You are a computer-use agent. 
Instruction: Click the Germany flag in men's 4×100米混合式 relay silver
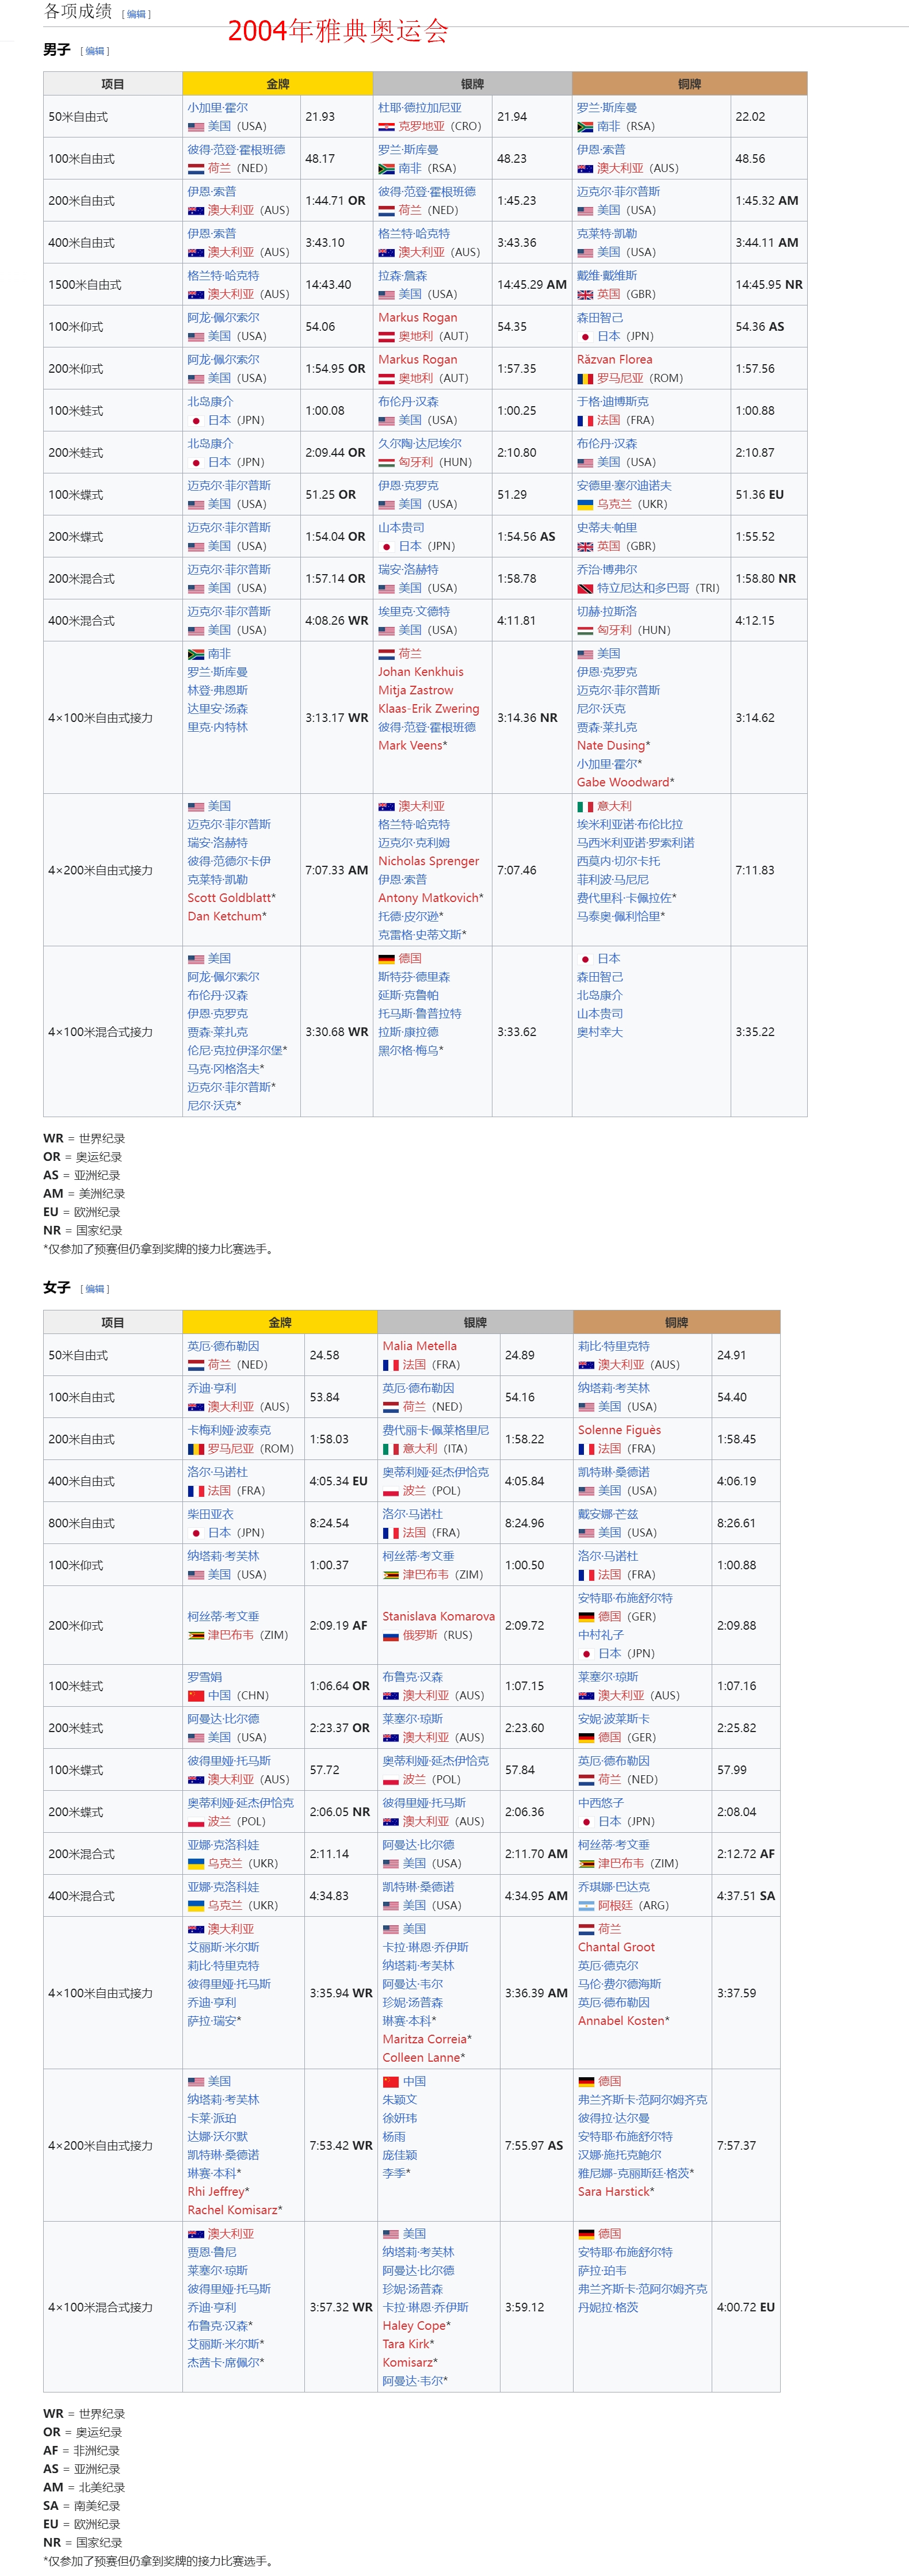[386, 959]
